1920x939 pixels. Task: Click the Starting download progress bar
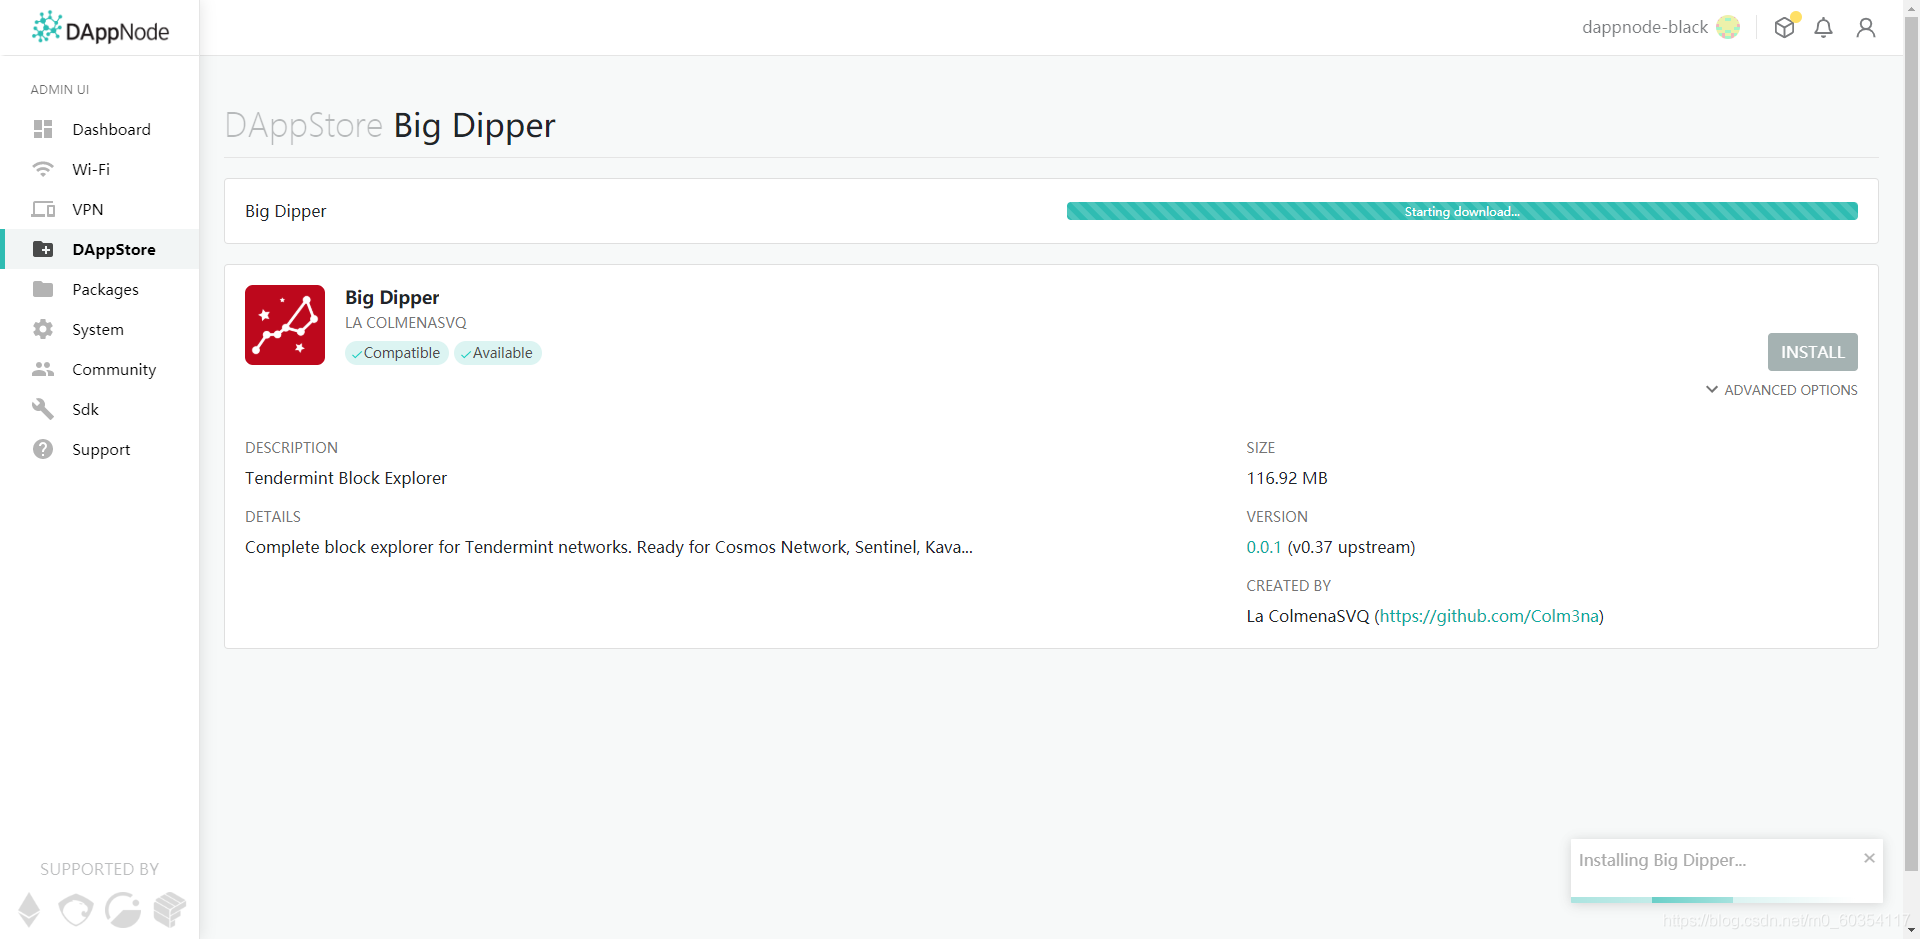[x=1462, y=211]
